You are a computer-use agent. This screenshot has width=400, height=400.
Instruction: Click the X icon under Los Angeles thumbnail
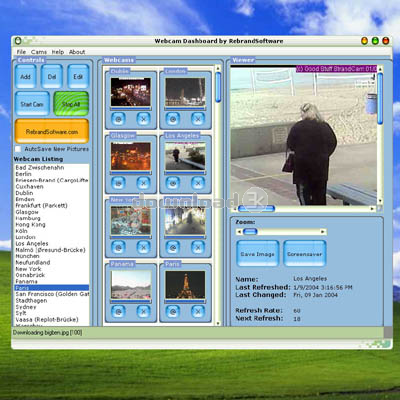[198, 183]
